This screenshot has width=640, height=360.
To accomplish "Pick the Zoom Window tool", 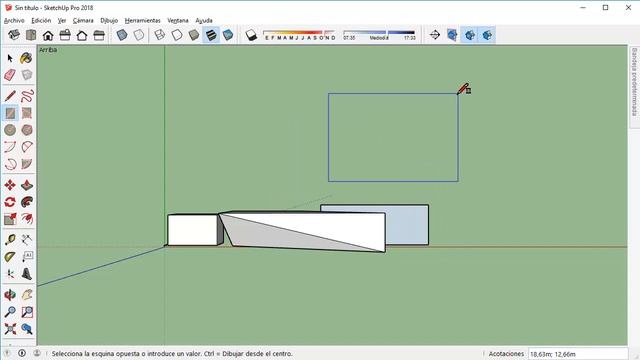I will pyautogui.click(x=27, y=312).
